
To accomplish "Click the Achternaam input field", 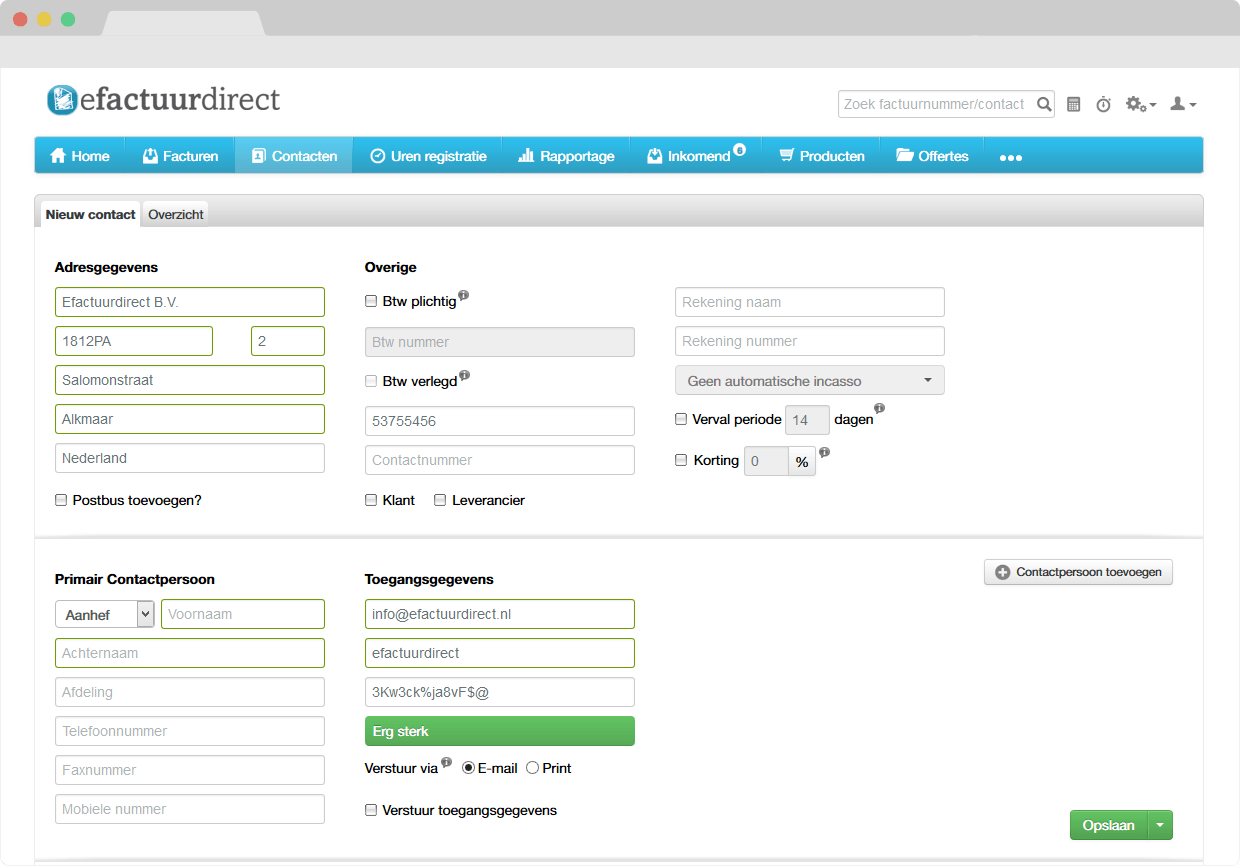I will point(190,653).
